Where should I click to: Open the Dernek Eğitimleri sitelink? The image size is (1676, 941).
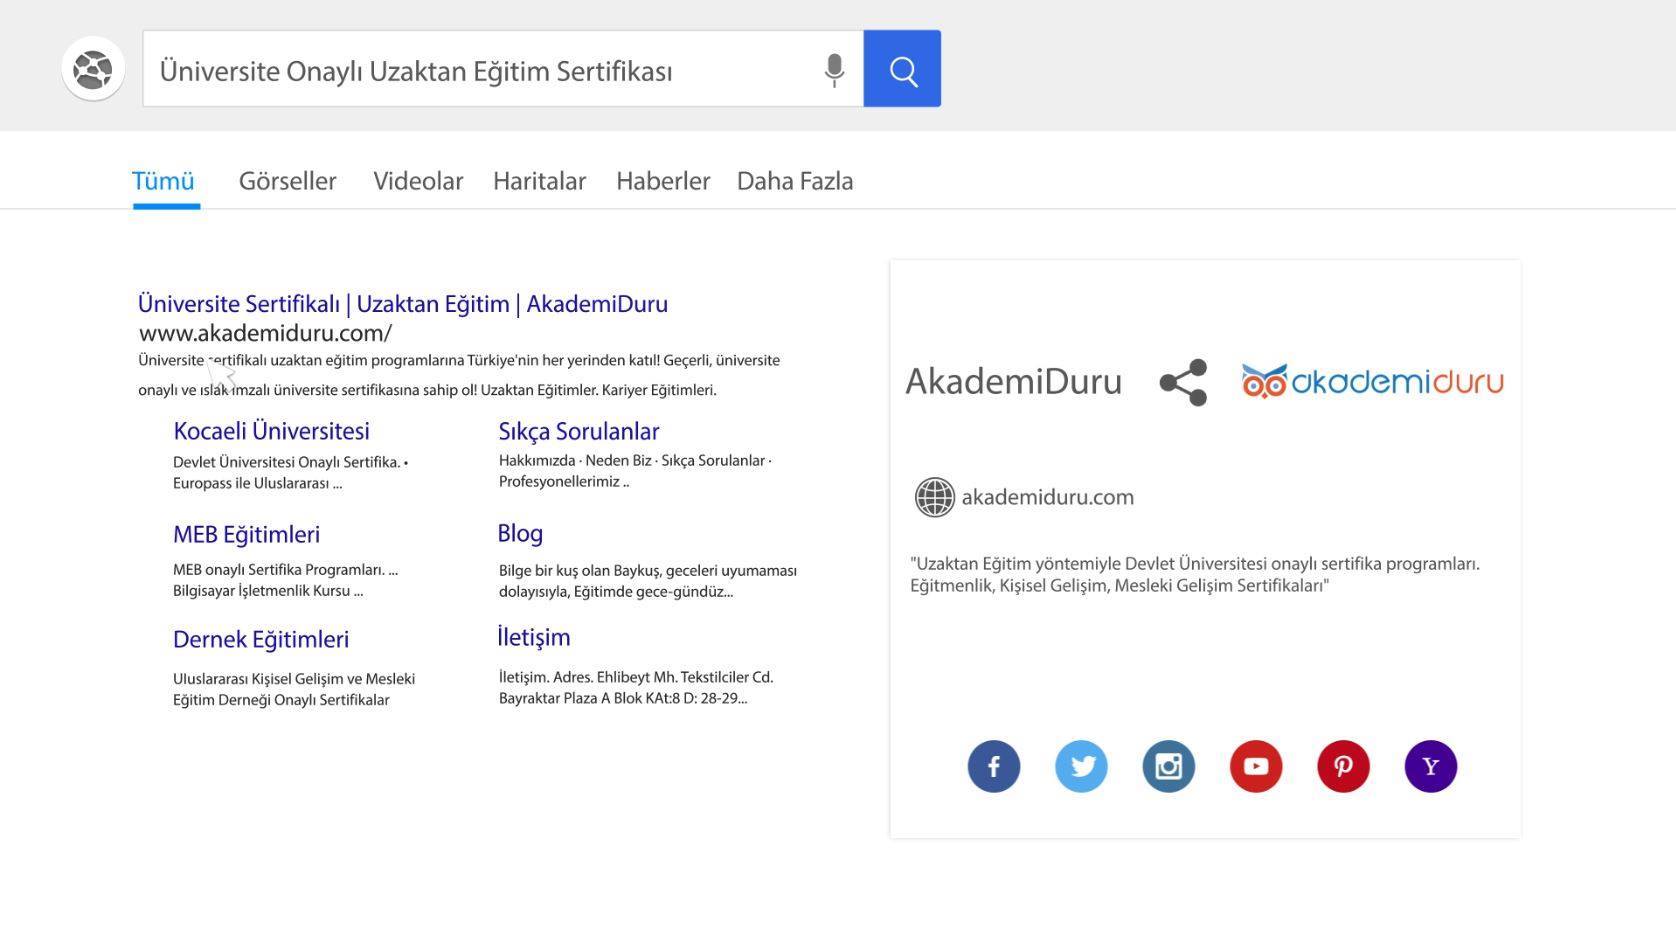[261, 639]
